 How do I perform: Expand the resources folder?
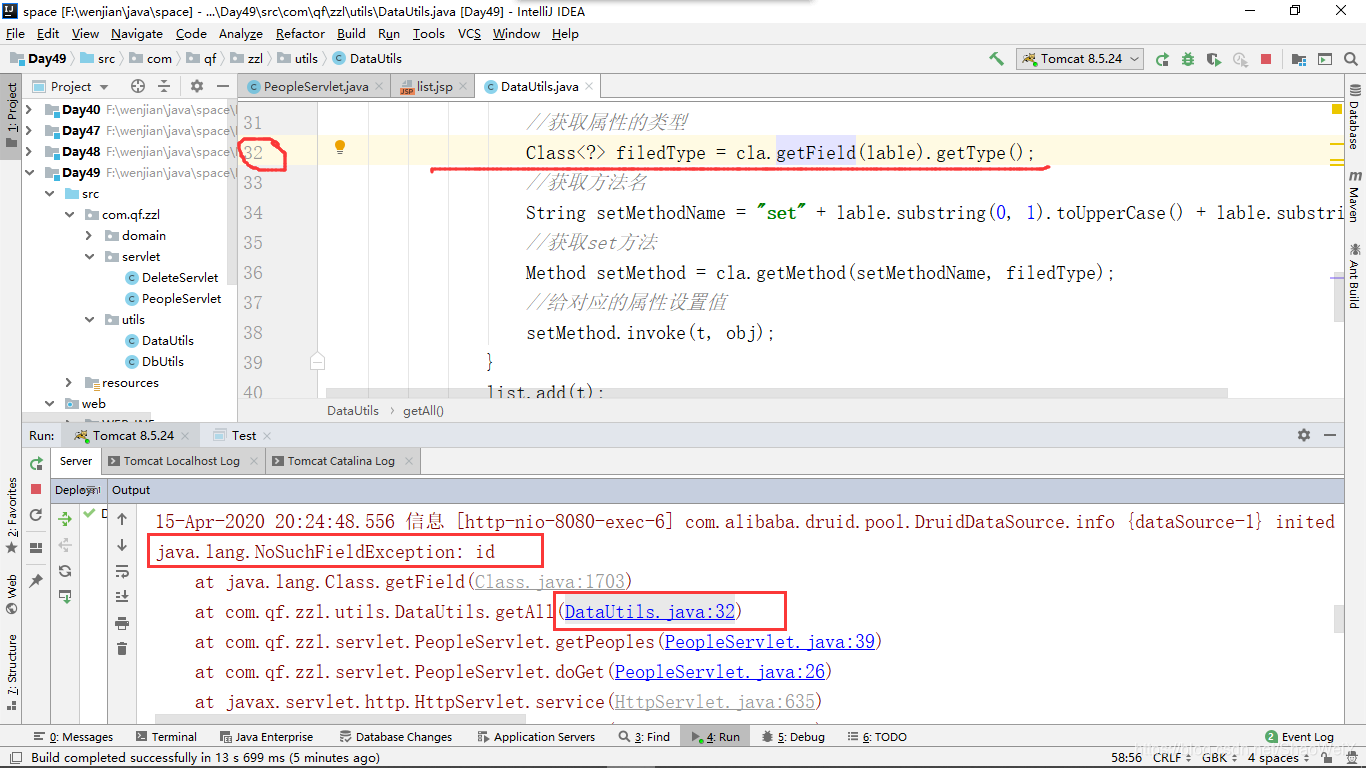tap(69, 383)
